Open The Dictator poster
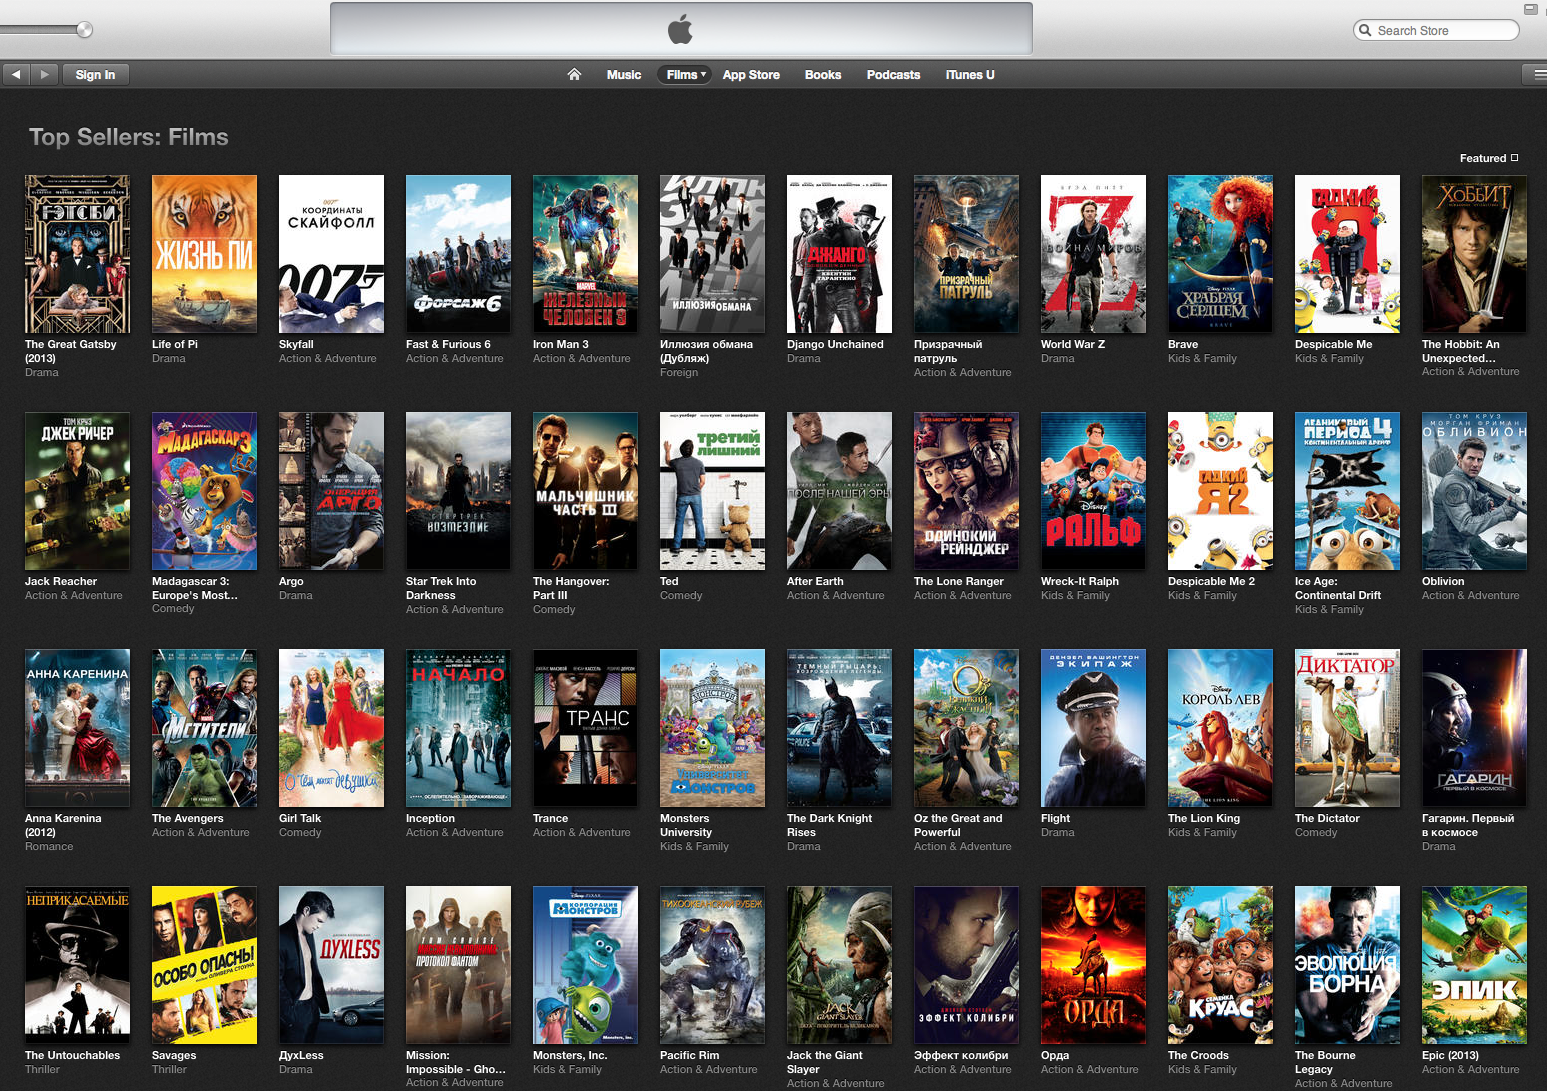The image size is (1547, 1091). coord(1347,728)
